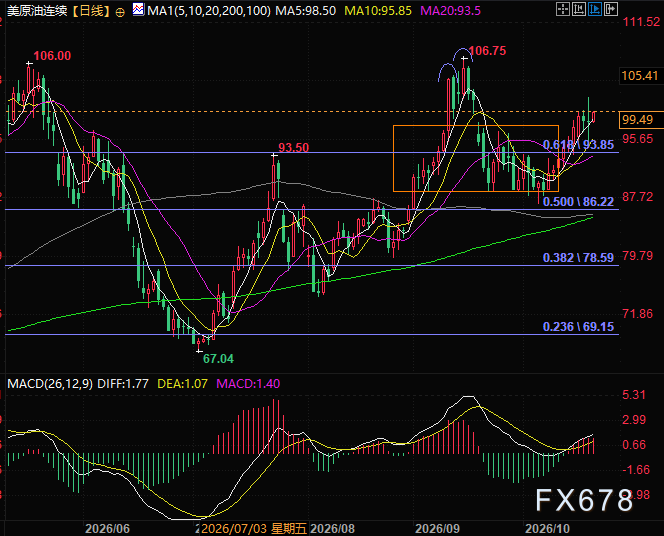
Task: Click the 2.99 MACD axis value
Action: (634, 420)
